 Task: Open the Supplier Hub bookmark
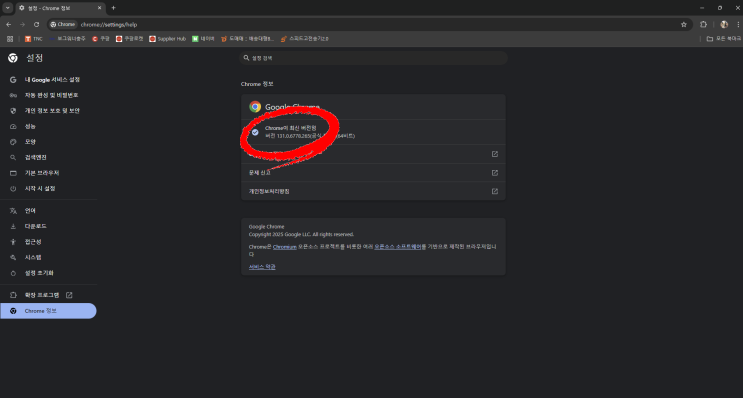pyautogui.click(x=167, y=39)
